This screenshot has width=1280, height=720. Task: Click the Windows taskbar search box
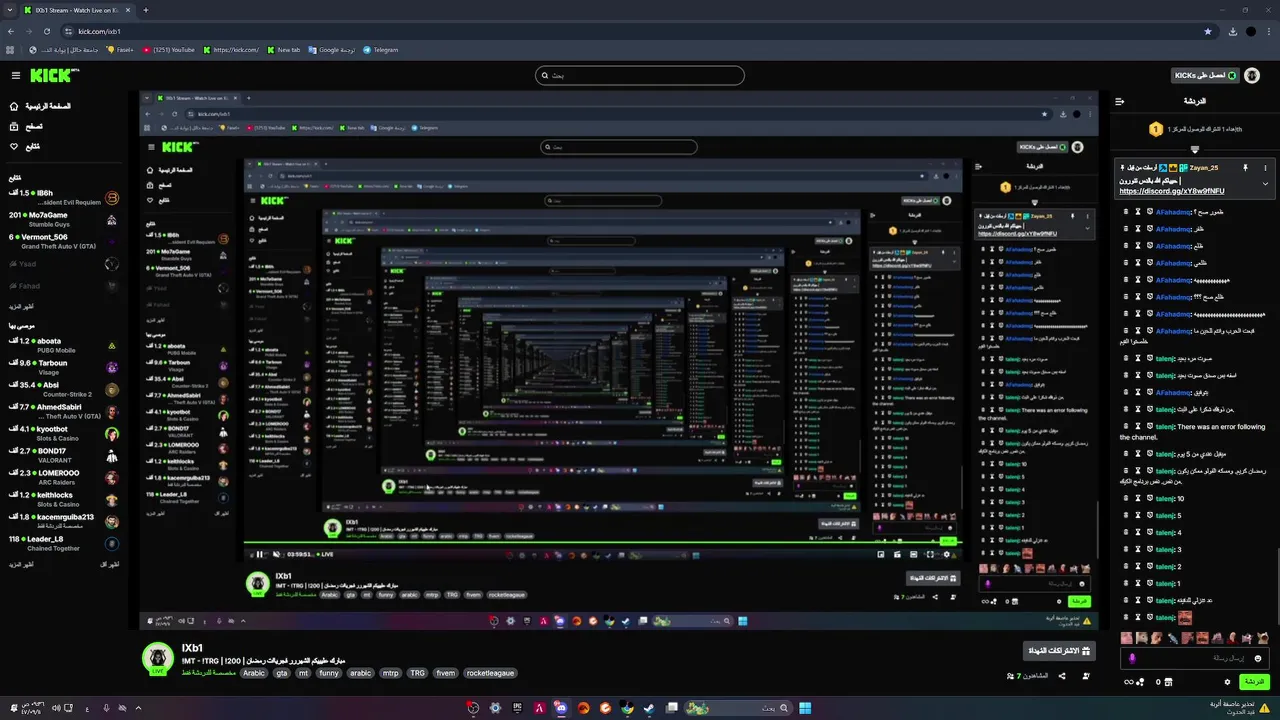[x=738, y=708]
